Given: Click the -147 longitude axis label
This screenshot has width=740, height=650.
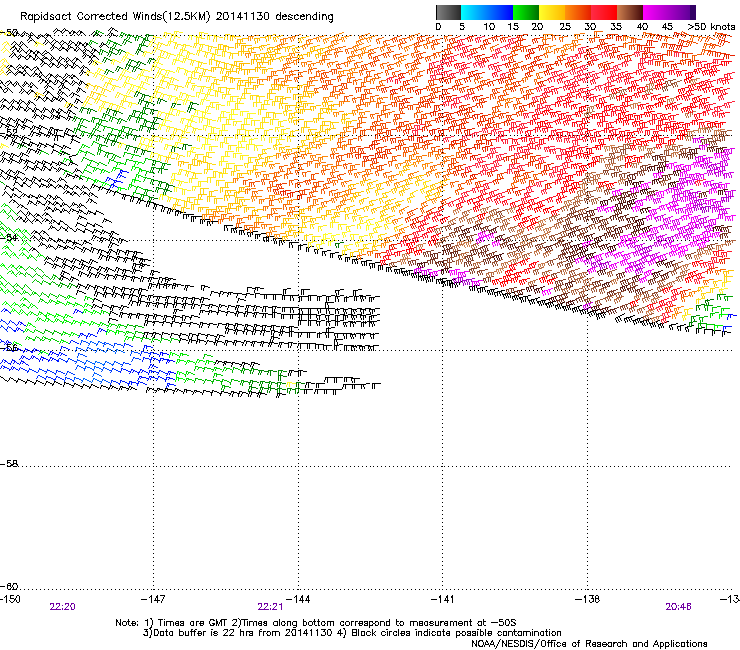Looking at the screenshot, I should pyautogui.click(x=153, y=599).
